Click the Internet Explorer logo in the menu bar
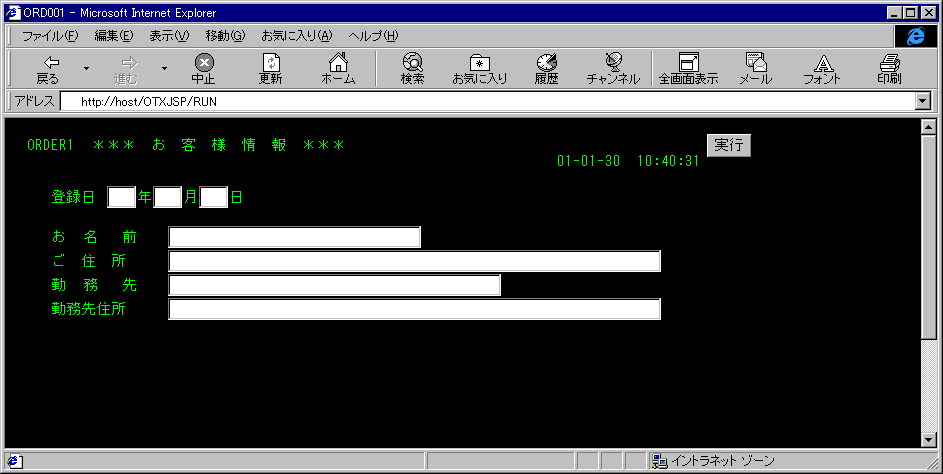 click(916, 36)
